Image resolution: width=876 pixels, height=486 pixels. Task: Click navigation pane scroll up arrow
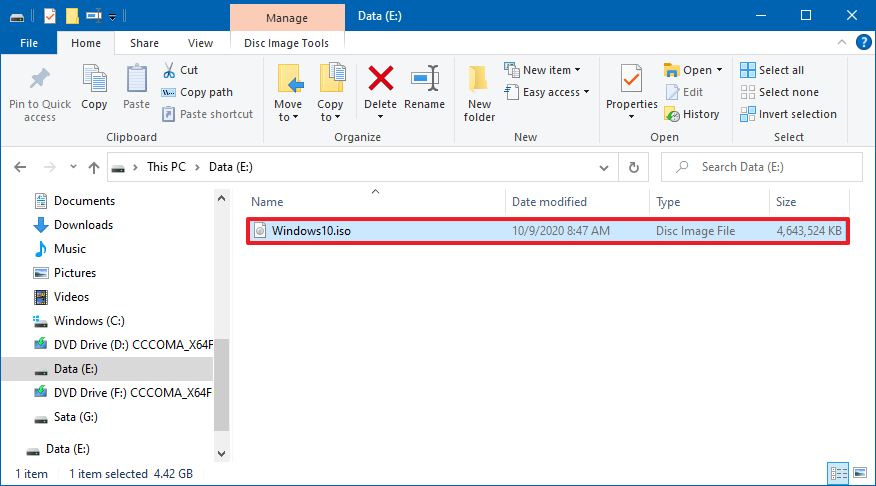pyautogui.click(x=221, y=198)
